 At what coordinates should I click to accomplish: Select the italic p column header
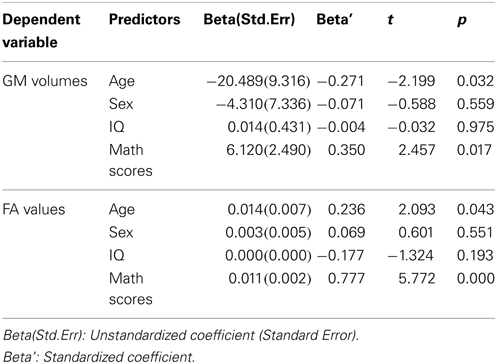pyautogui.click(x=462, y=21)
